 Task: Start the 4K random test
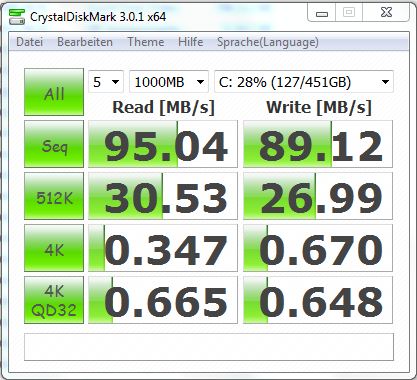tap(54, 248)
